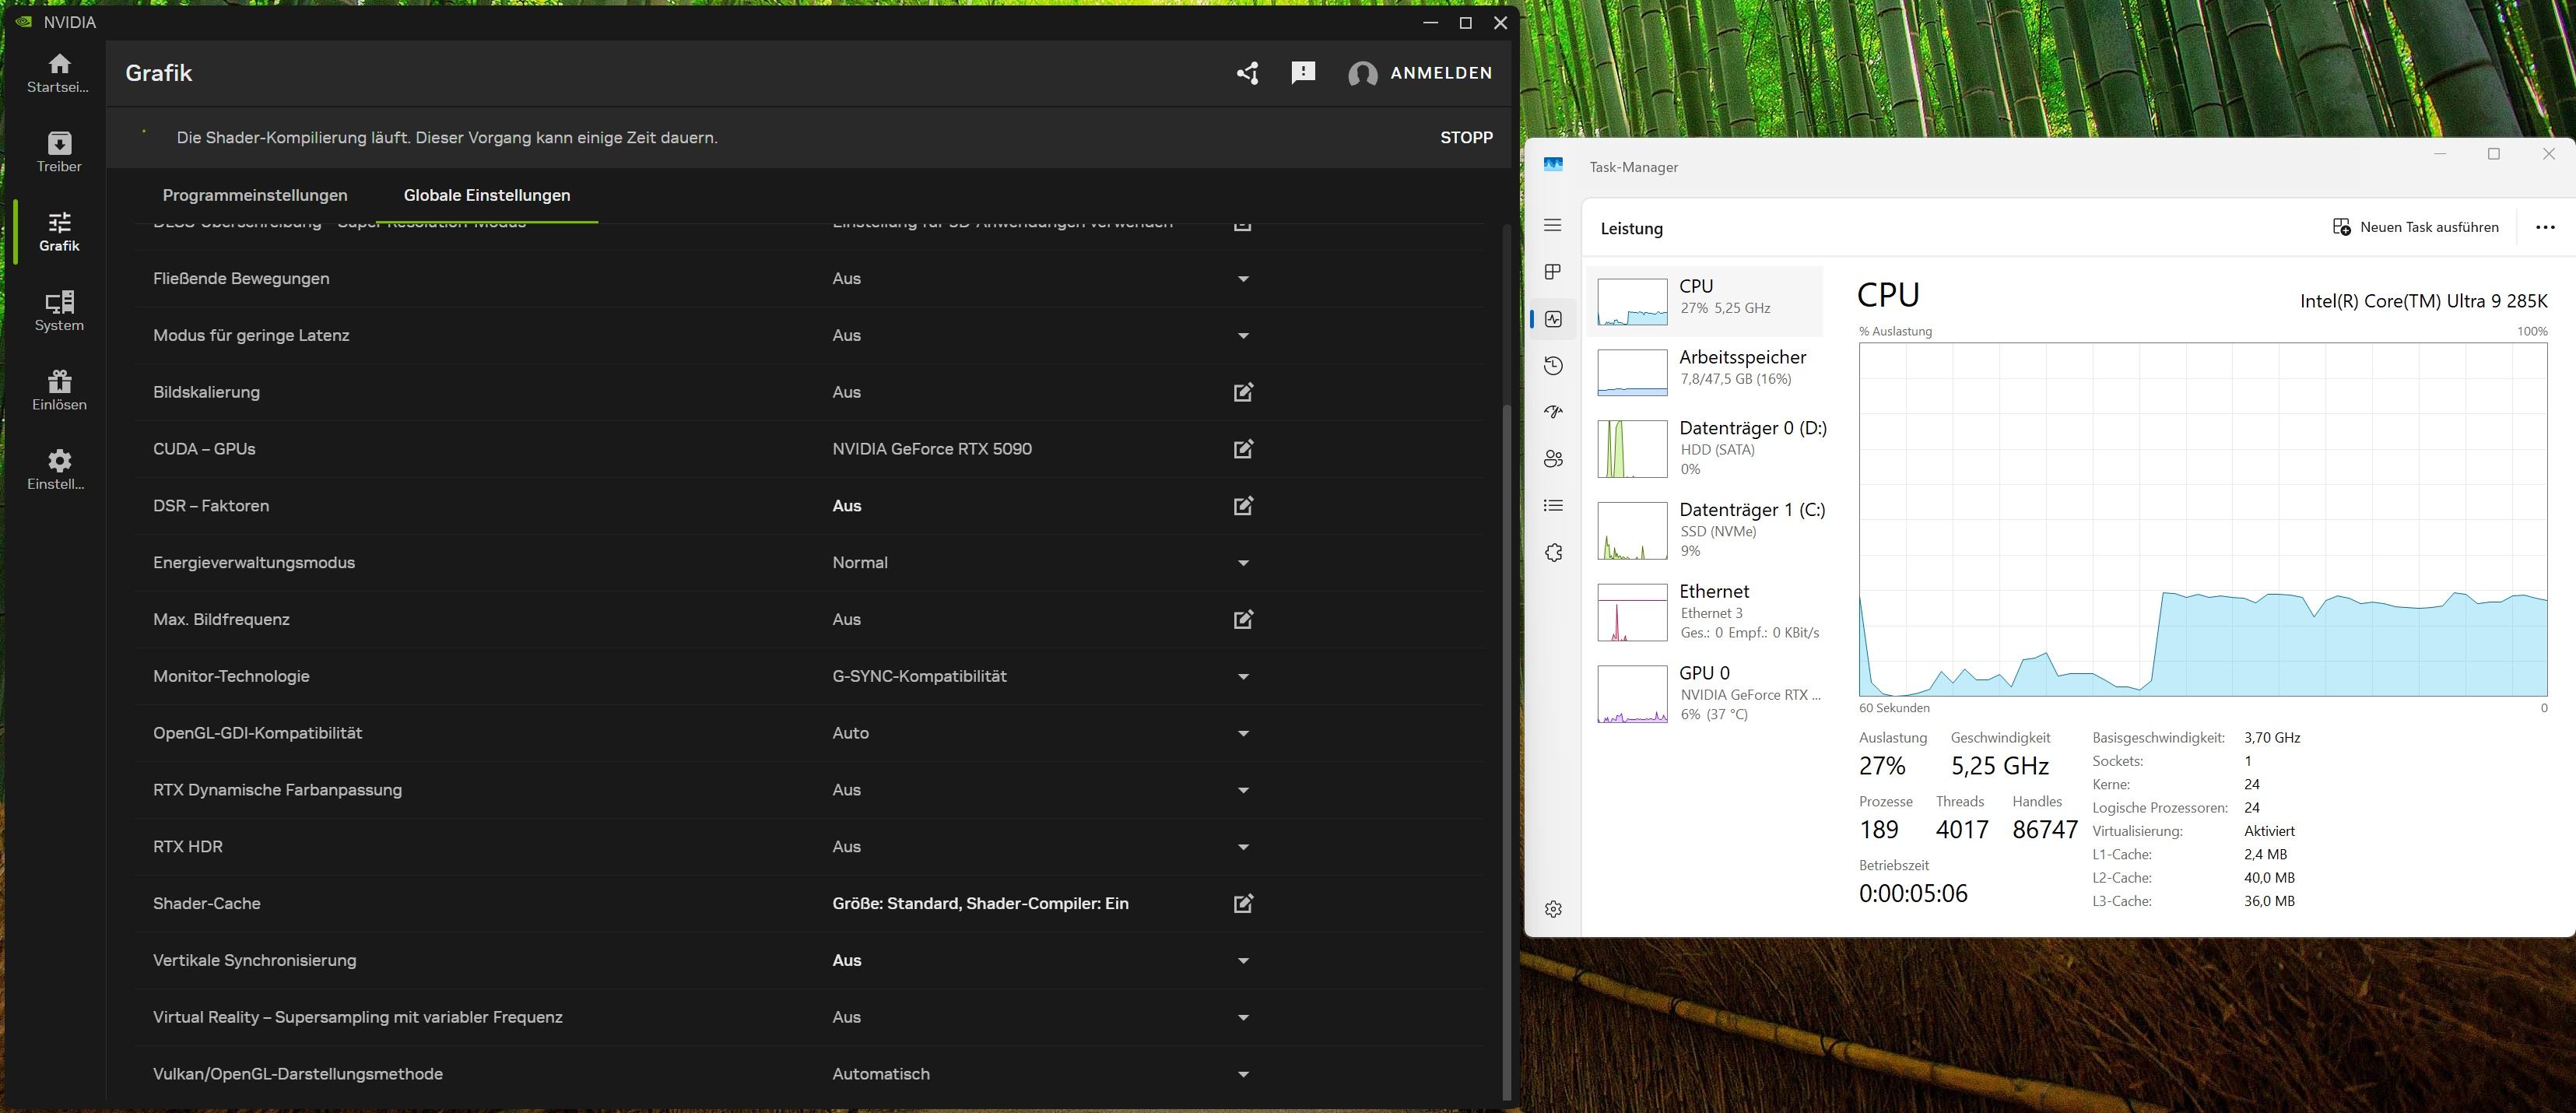
Task: Select the Globale Einstellungen tab
Action: coord(487,195)
